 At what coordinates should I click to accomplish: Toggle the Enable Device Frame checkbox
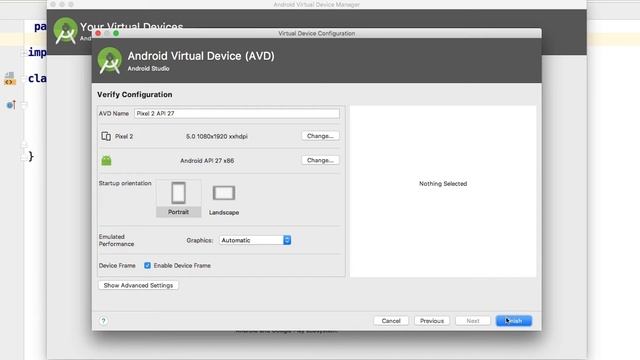[x=147, y=265]
